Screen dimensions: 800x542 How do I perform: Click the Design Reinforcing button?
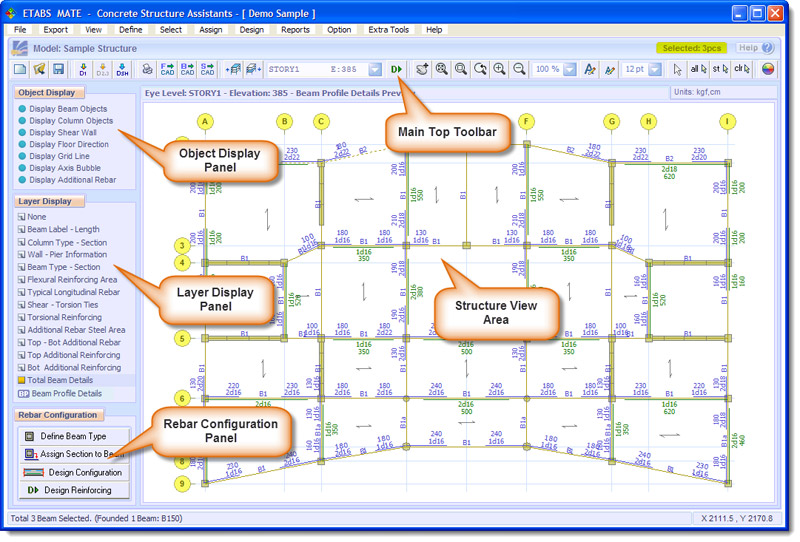(x=73, y=490)
